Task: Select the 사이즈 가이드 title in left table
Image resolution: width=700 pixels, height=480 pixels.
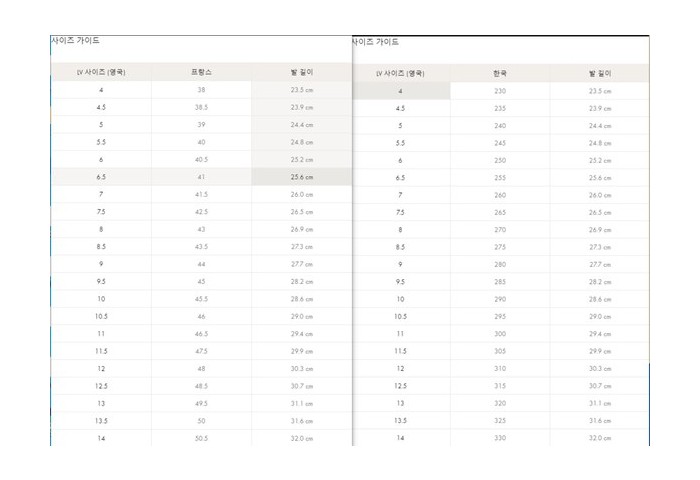Action: point(75,41)
